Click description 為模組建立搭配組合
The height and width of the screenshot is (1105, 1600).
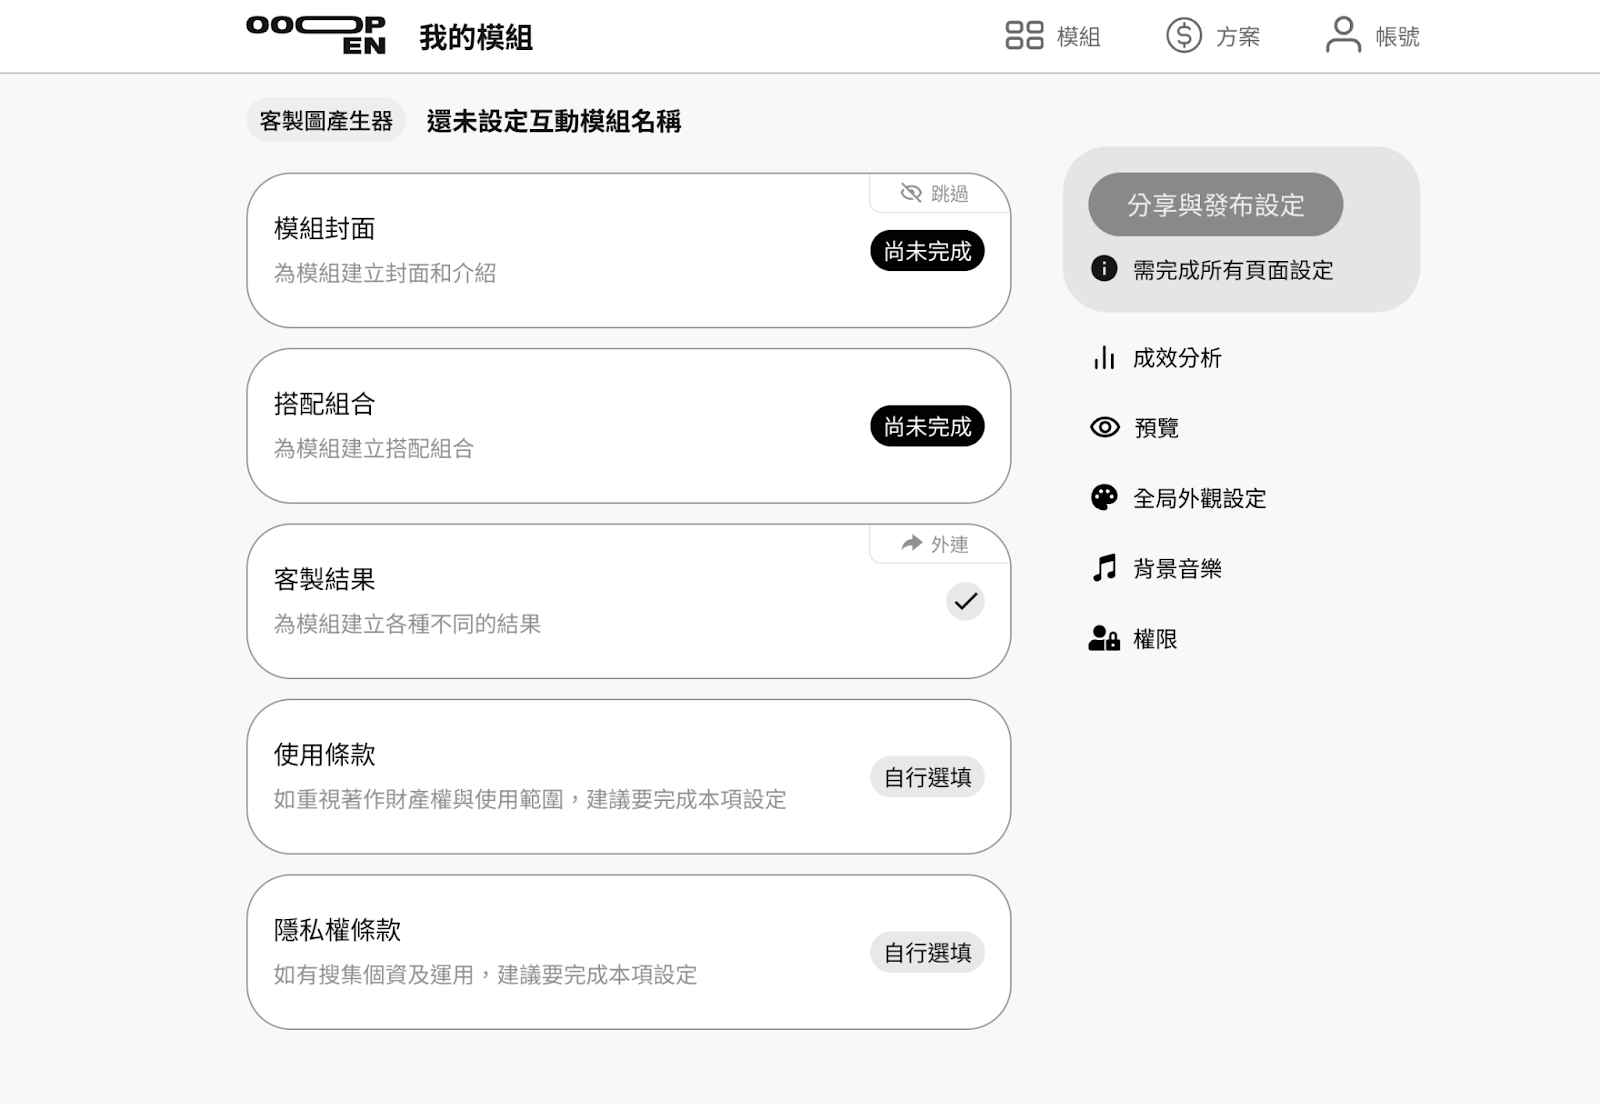[374, 448]
